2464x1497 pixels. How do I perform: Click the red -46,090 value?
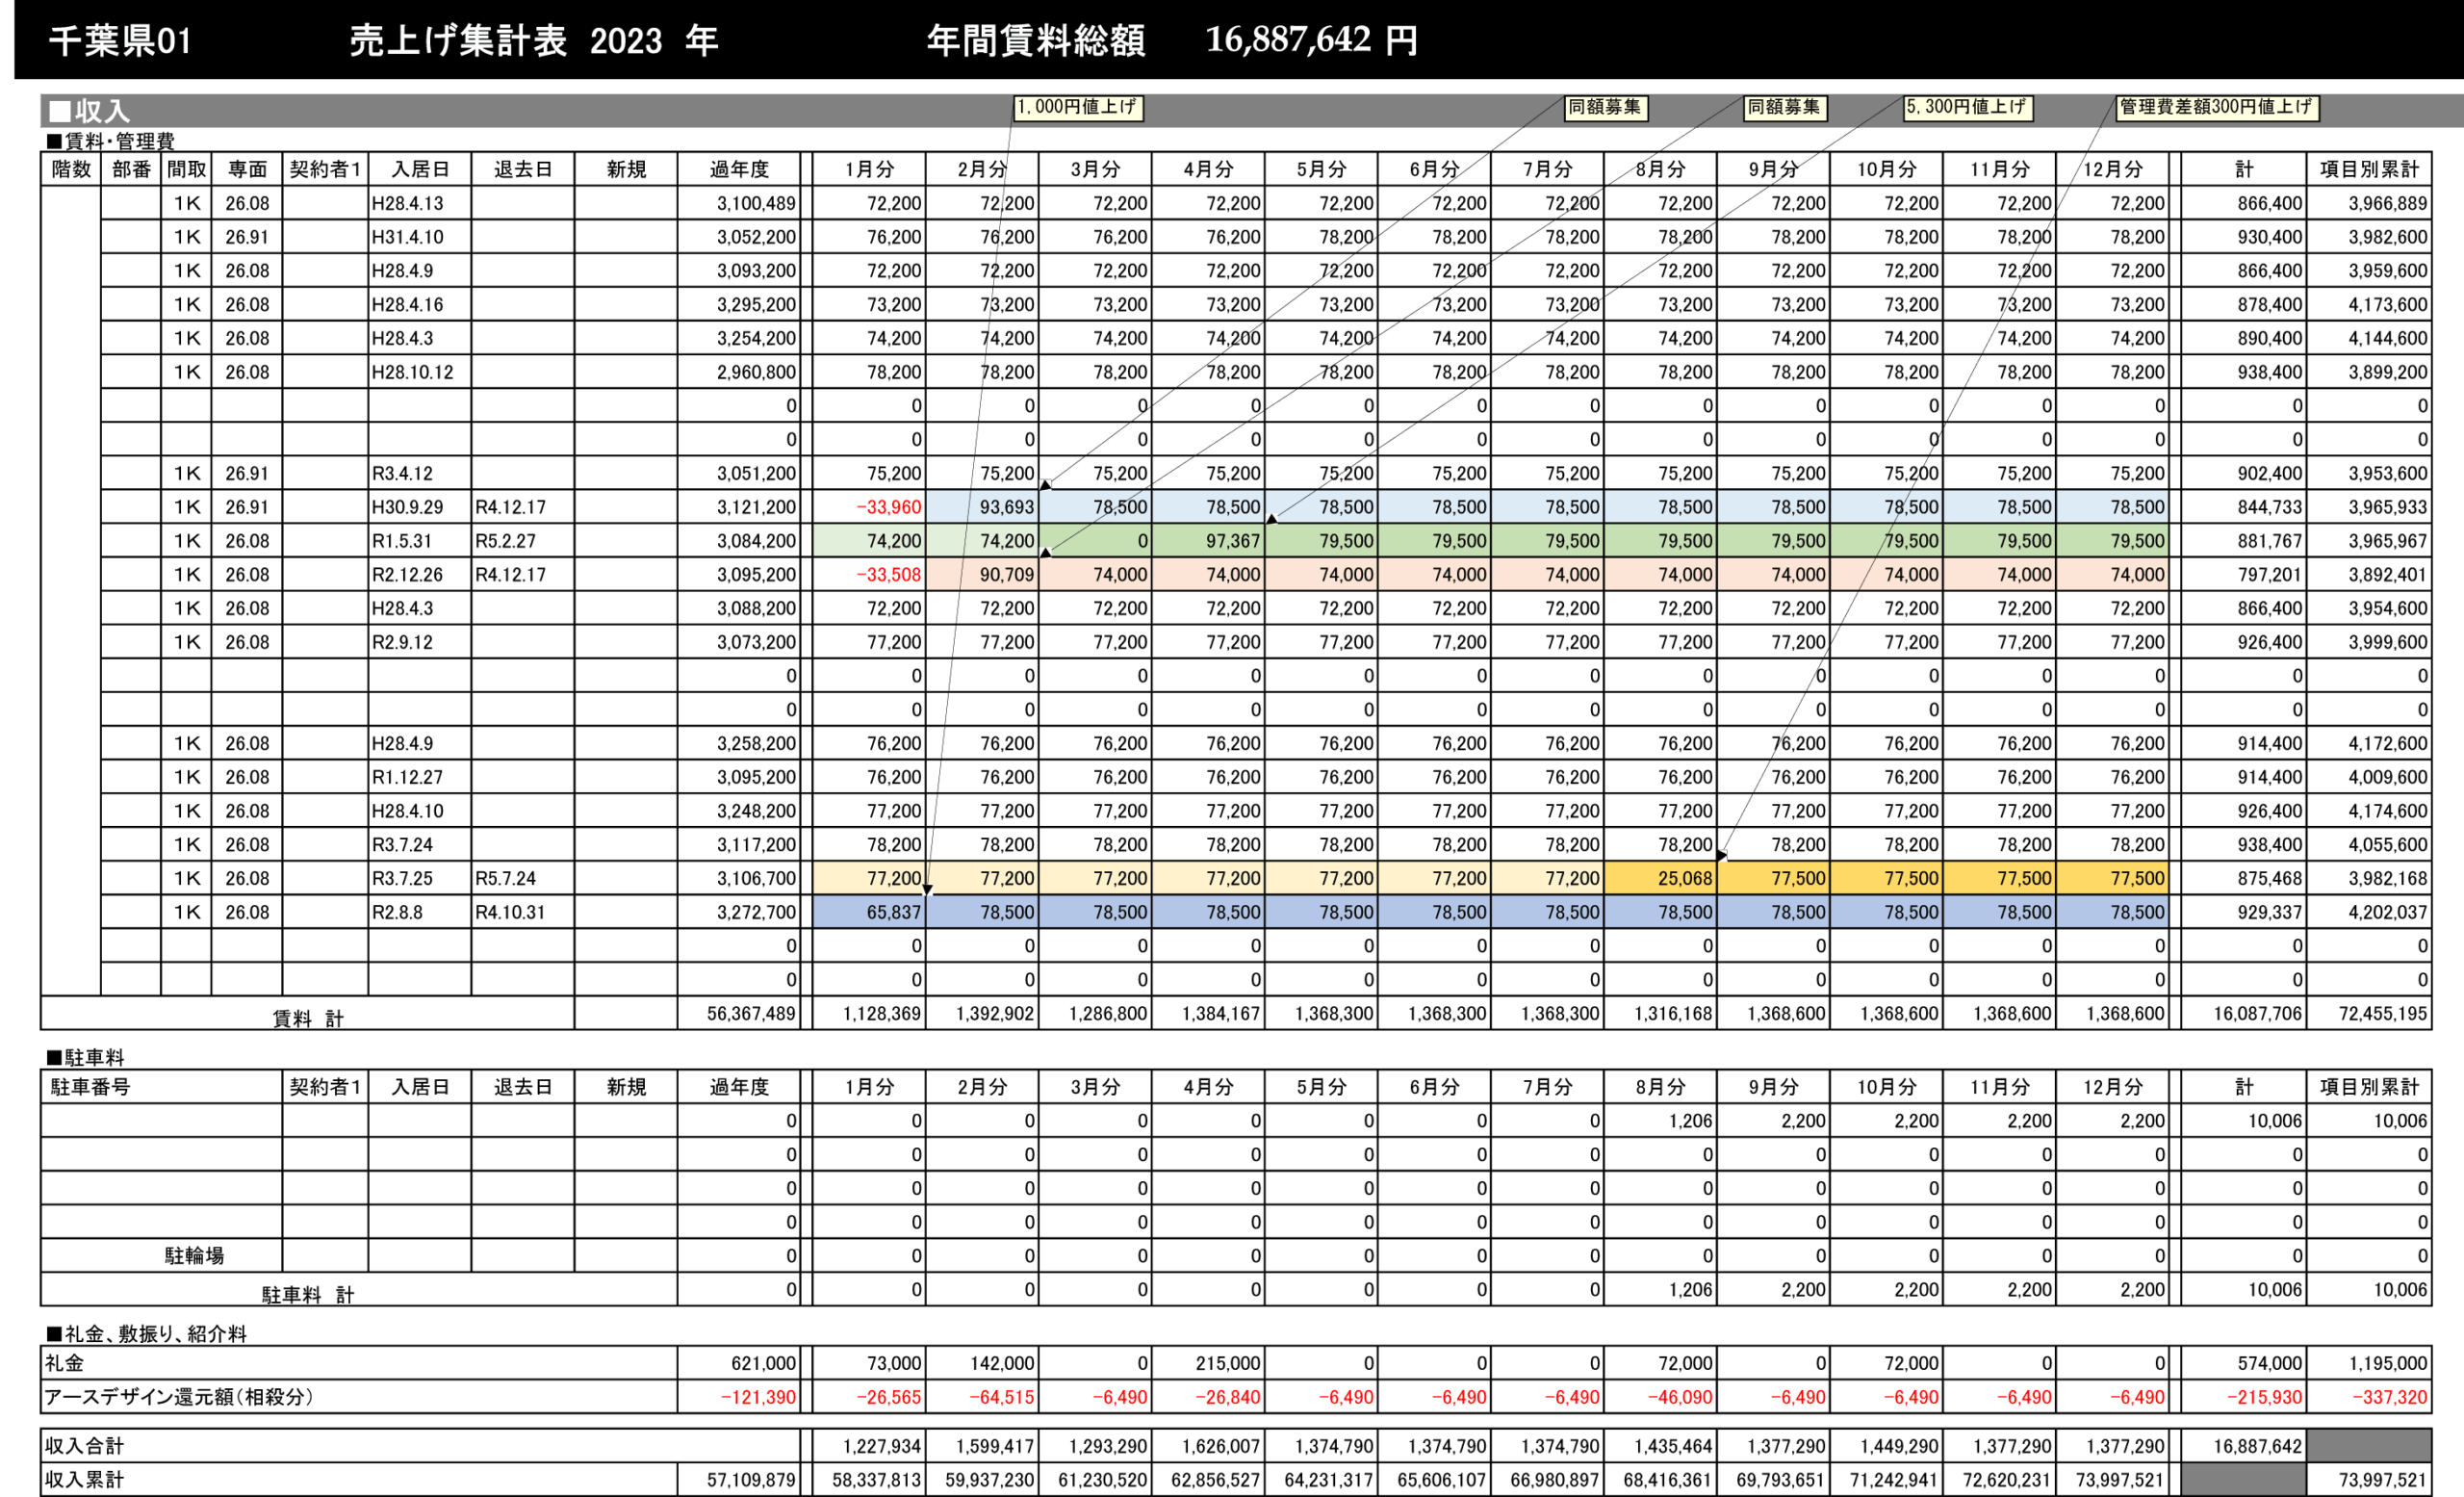pos(1679,1397)
